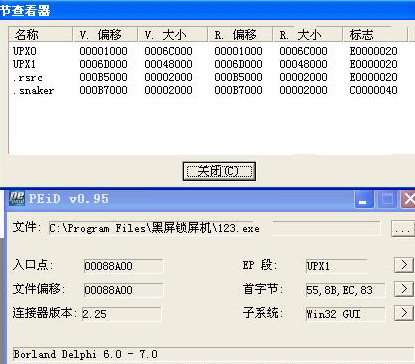The height and width of the screenshot is (364, 415).
Task: Click the 首字节 first bytes field
Action: coord(345,290)
